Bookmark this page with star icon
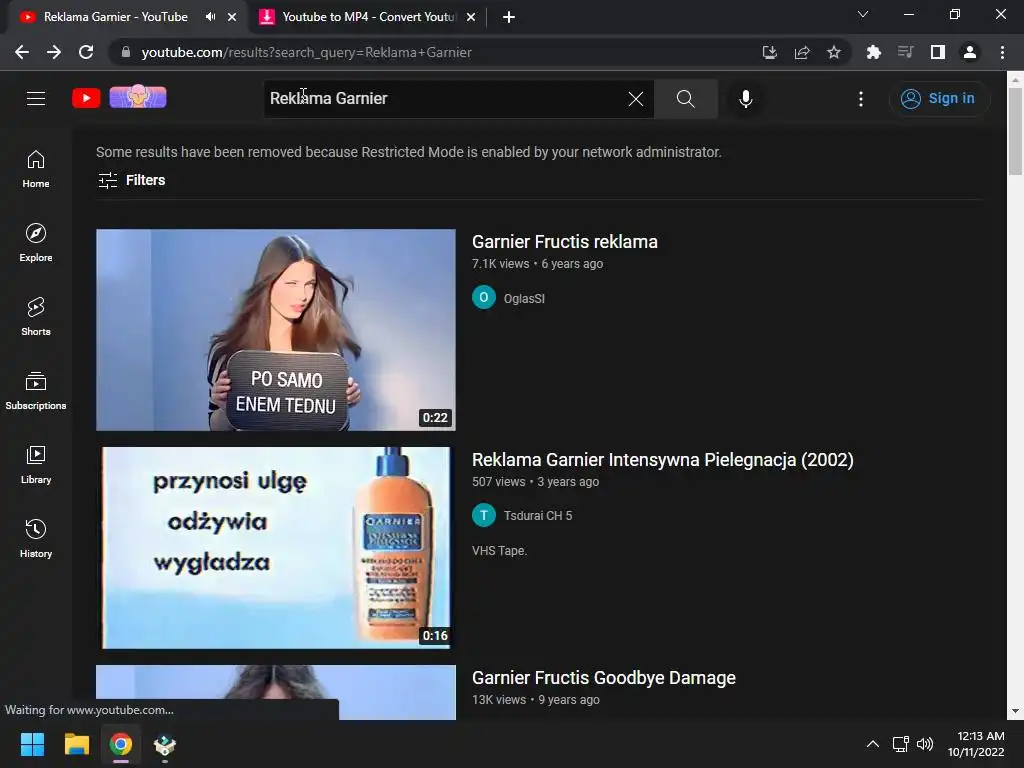 833,52
